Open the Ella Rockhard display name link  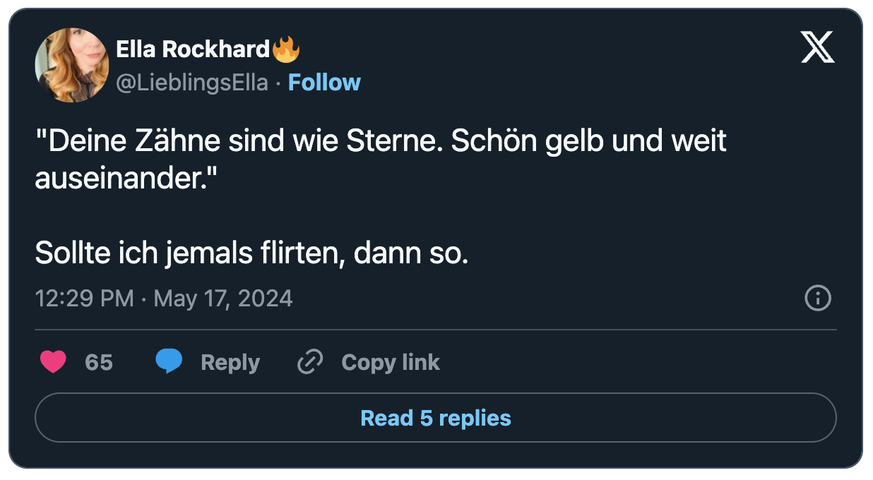point(192,49)
